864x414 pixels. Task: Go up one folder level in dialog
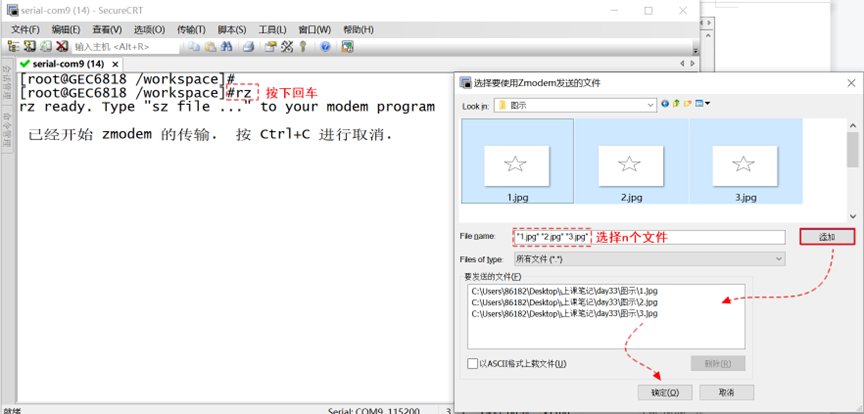[676, 104]
